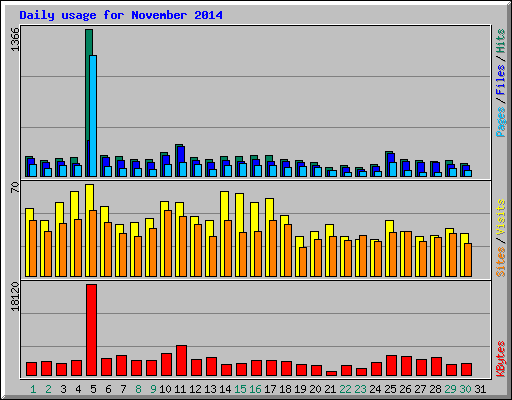Screen dimensions: 512x400
Task: Click the 'Daily usage for November 2014' title
Action: coord(121,15)
